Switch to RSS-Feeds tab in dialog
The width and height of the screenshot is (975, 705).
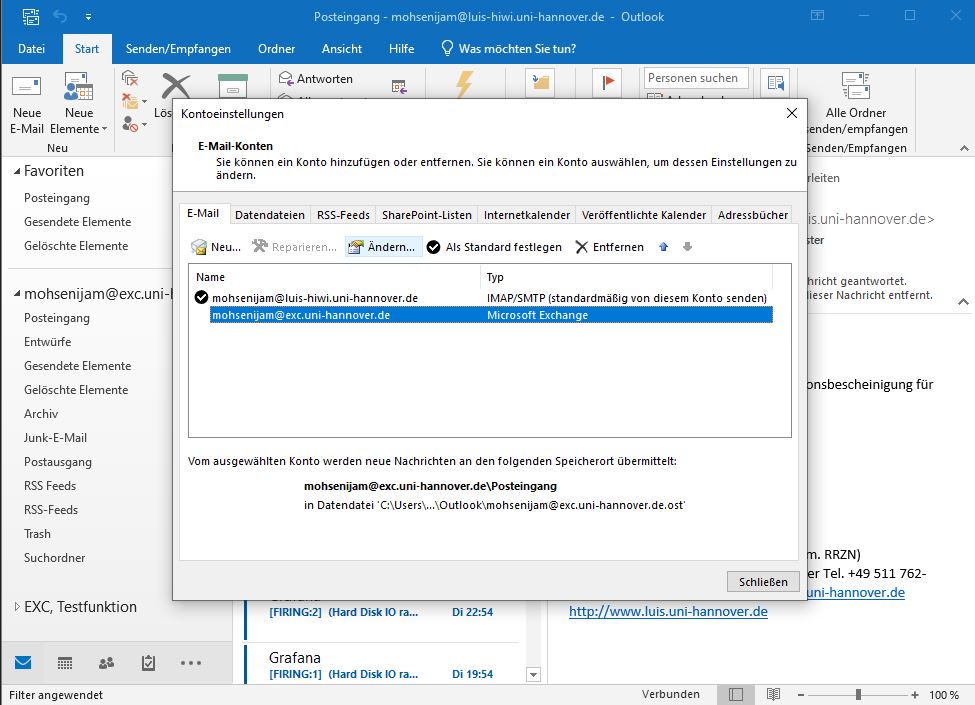343,214
